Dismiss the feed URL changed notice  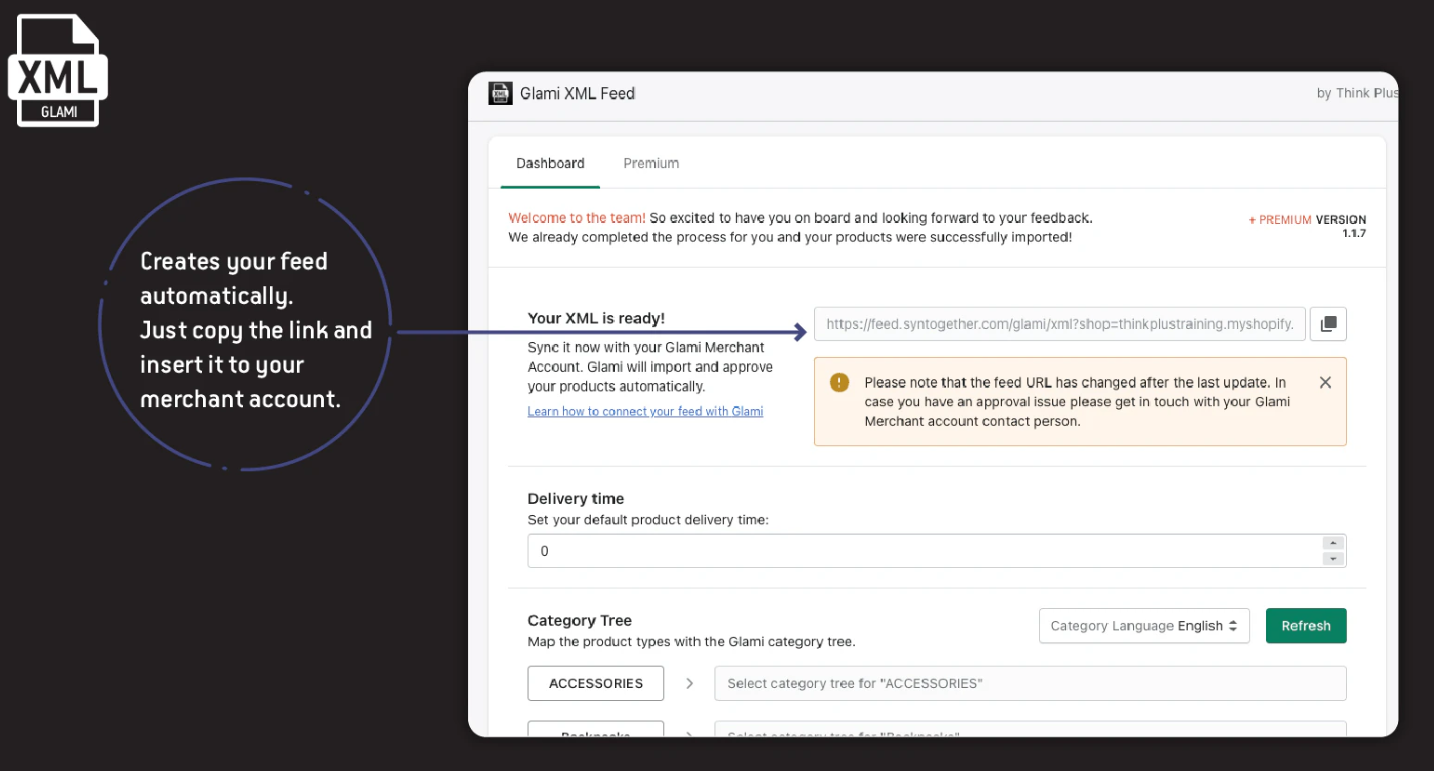[x=1325, y=382]
